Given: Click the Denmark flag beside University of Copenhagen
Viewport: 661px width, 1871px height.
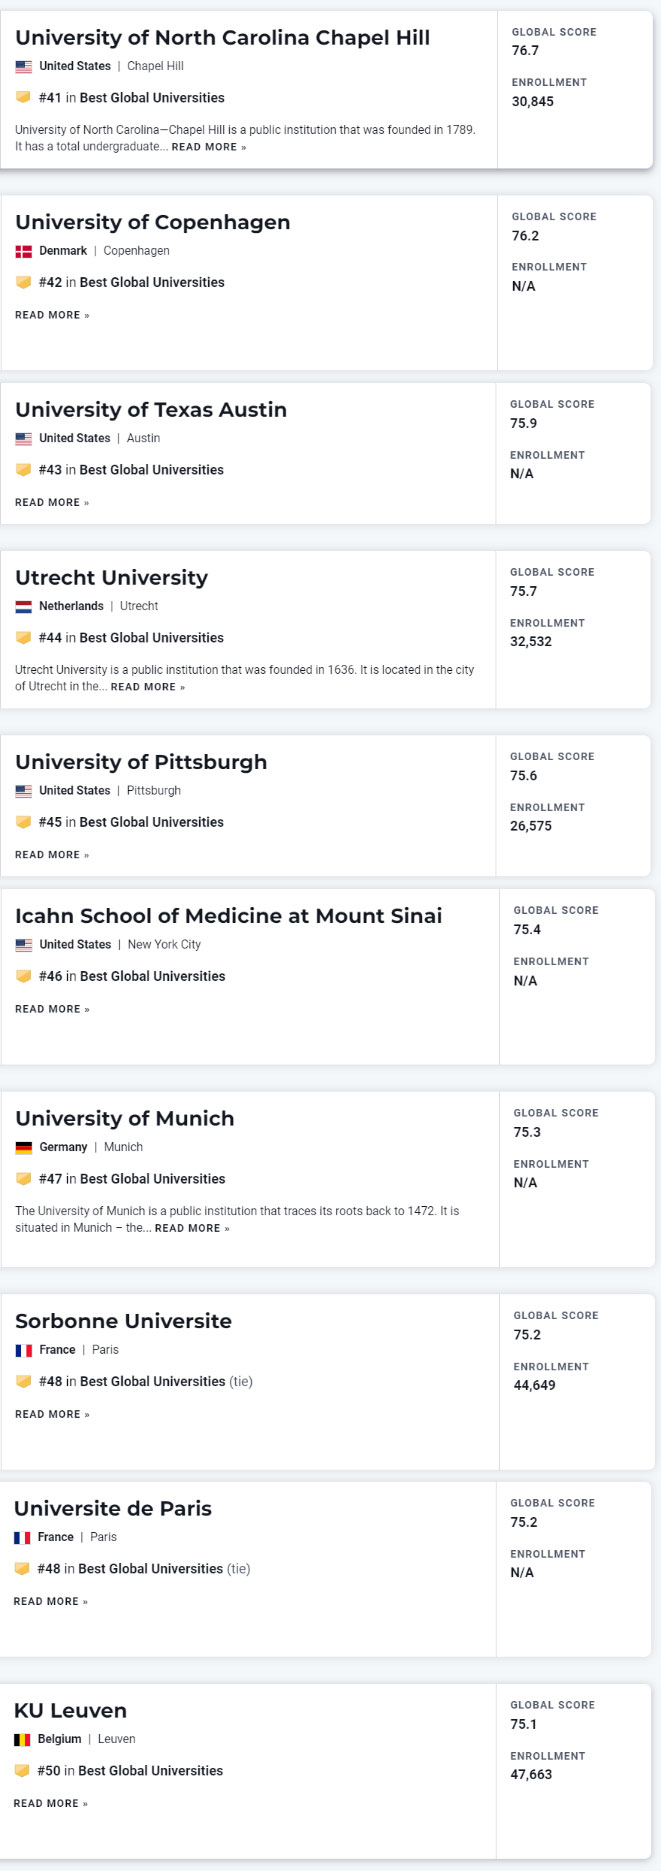Looking at the screenshot, I should [24, 251].
